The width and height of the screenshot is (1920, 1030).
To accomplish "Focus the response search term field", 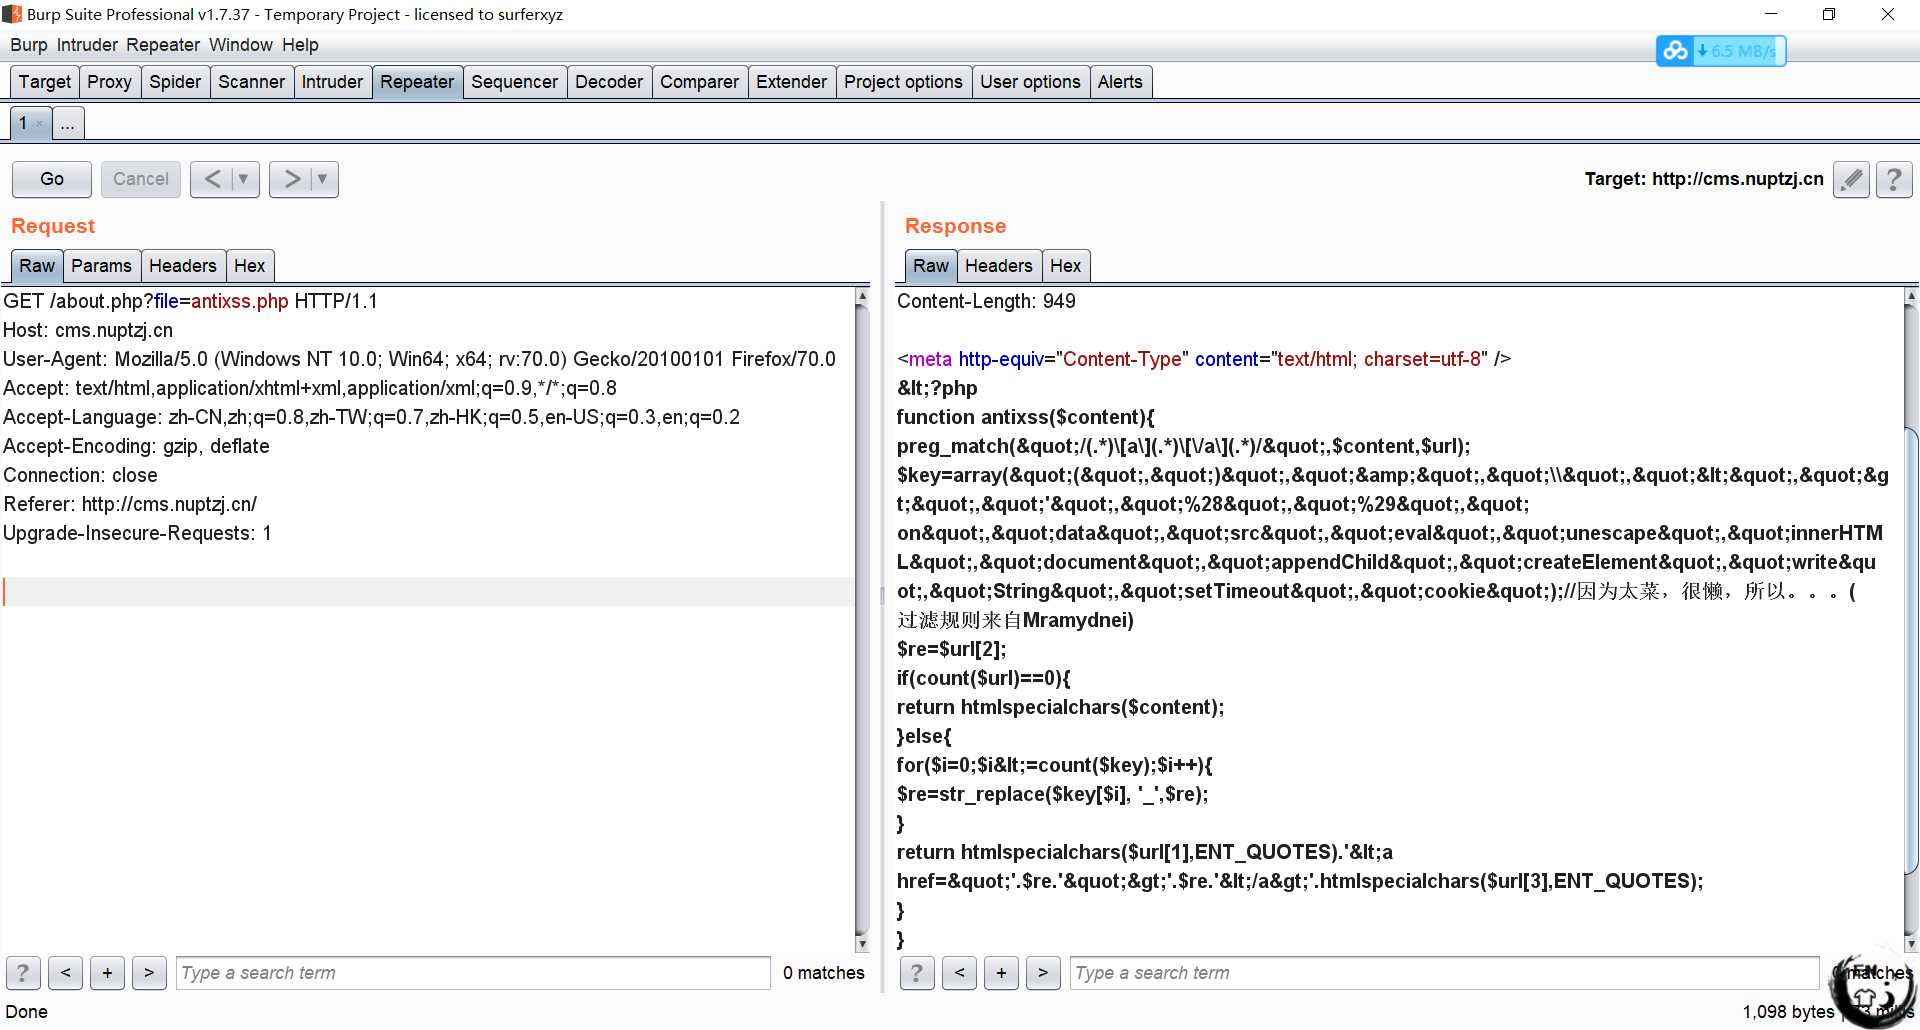I will click(1444, 973).
